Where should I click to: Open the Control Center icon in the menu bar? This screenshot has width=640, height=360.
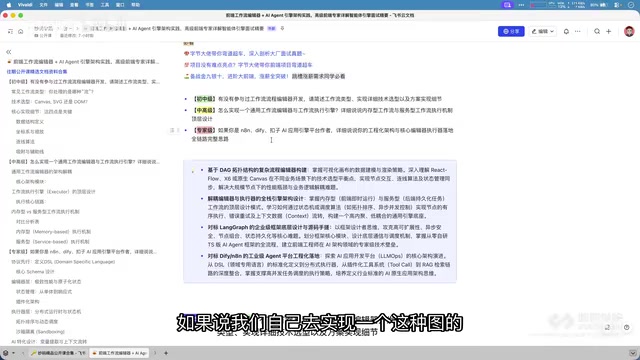pos(618,5)
